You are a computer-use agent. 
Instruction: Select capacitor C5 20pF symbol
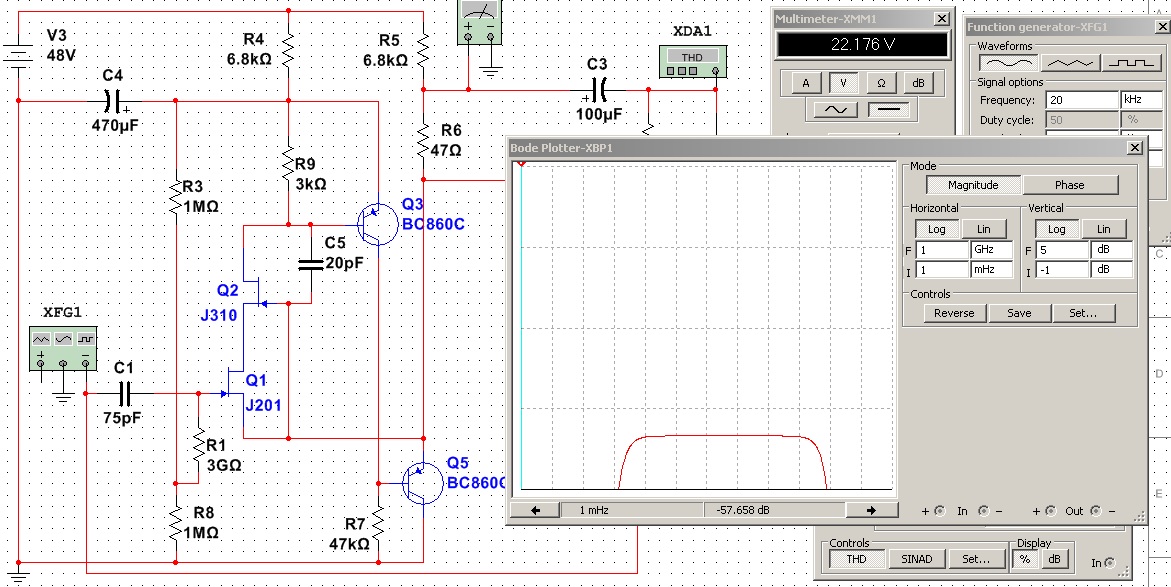click(311, 264)
